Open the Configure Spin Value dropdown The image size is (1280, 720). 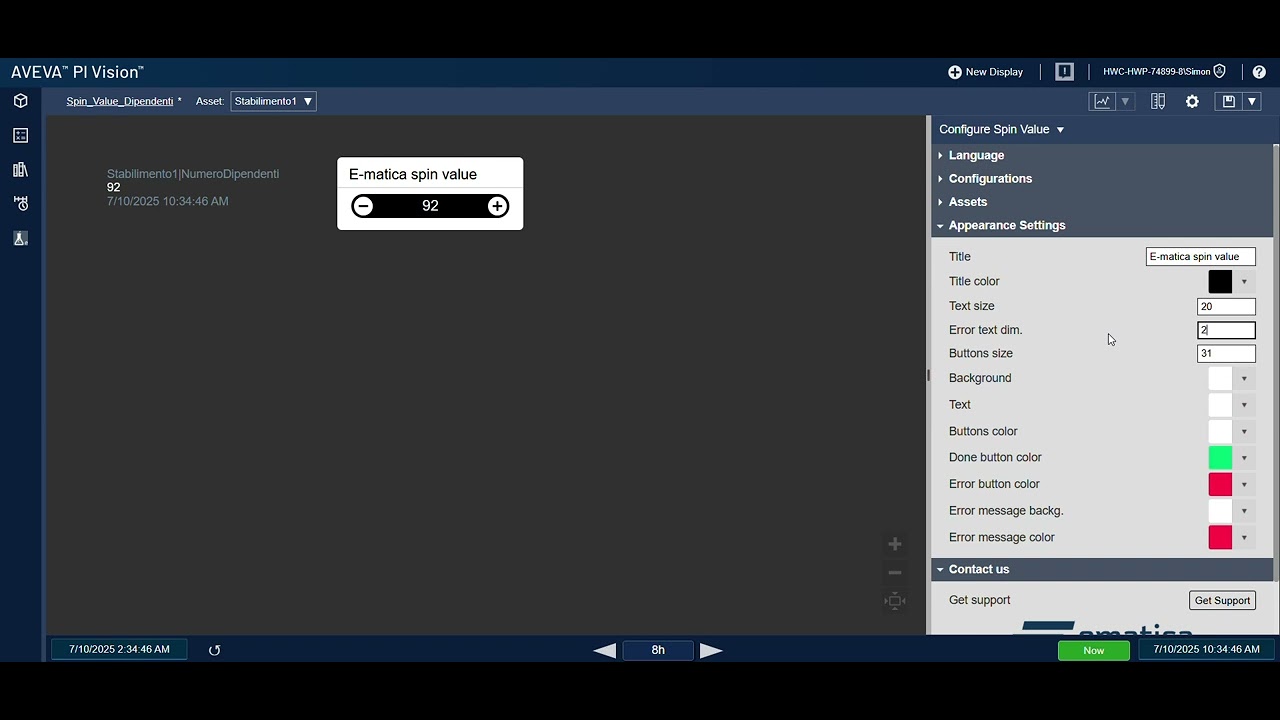coord(1001,129)
